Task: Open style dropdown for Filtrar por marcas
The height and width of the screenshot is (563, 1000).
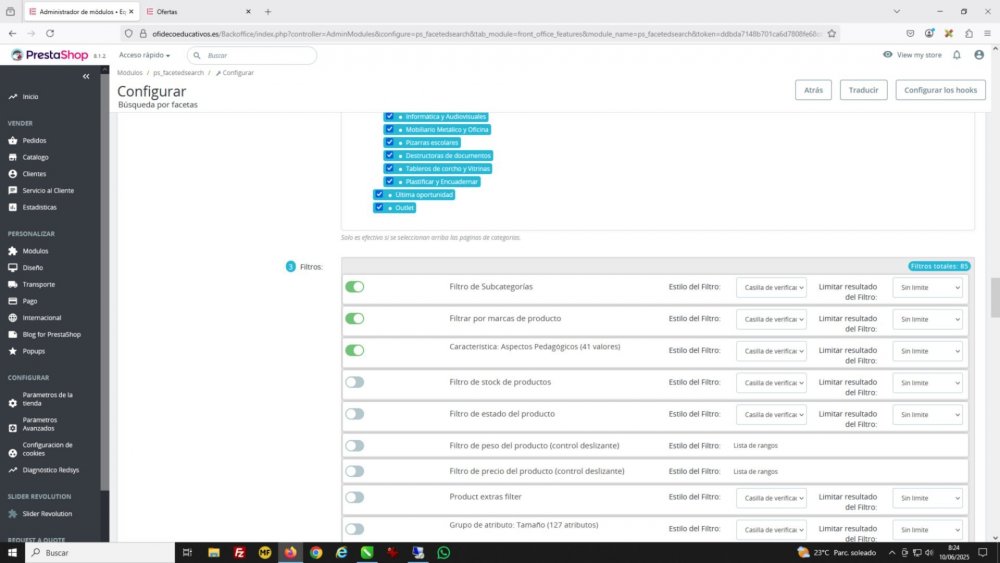Action: (x=771, y=319)
